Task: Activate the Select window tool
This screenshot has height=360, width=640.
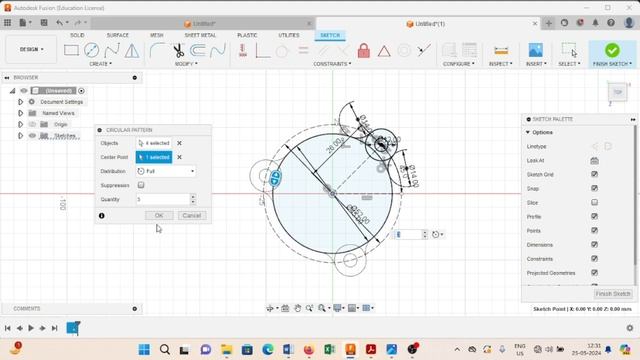Action: coord(569,50)
